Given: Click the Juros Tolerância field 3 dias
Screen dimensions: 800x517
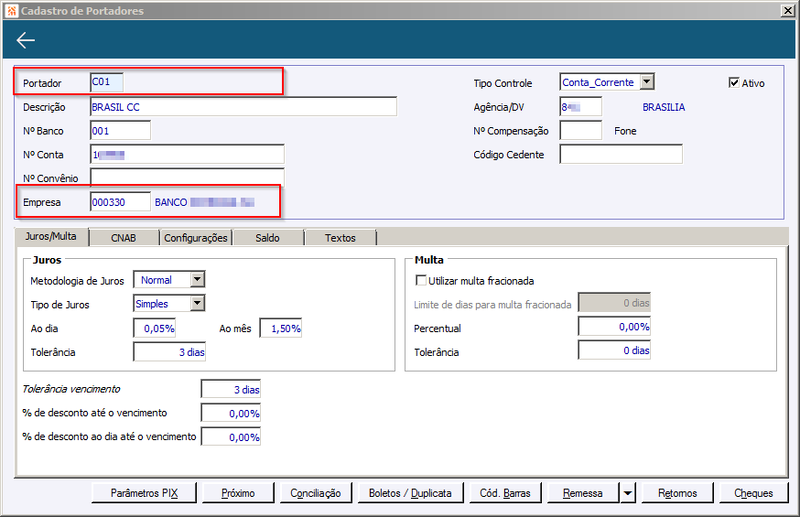Looking at the screenshot, I should tap(169, 352).
